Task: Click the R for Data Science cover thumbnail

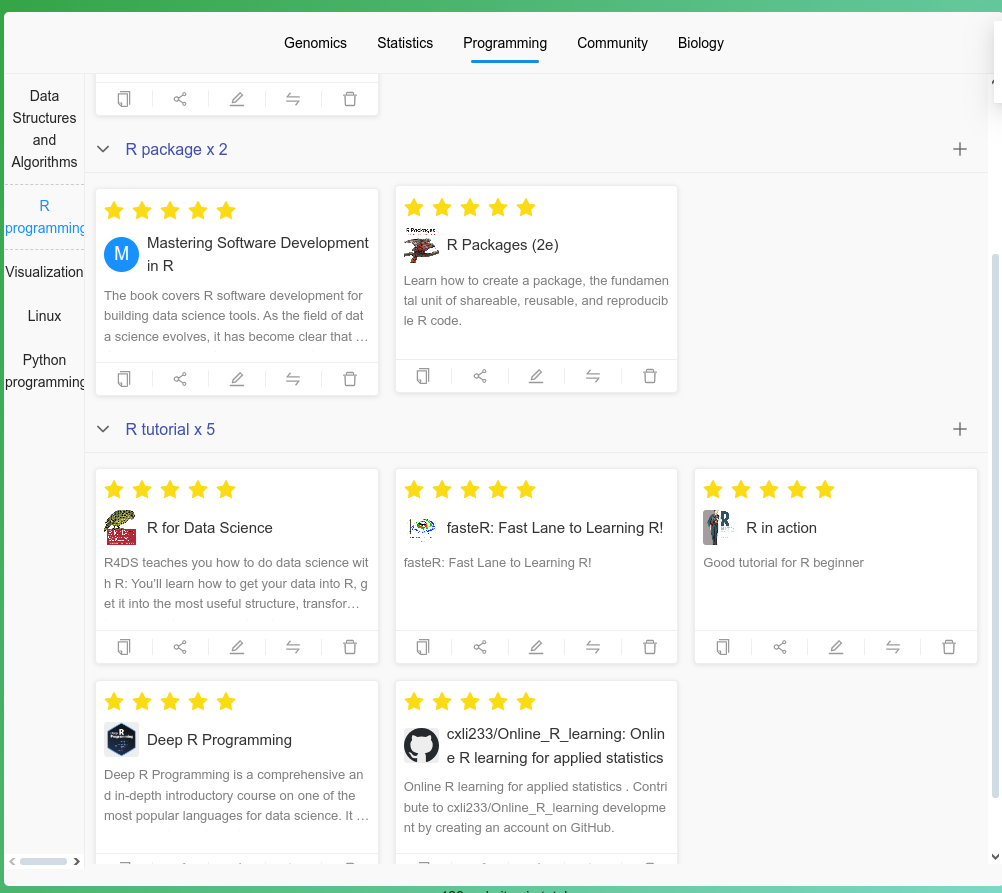Action: [x=121, y=527]
